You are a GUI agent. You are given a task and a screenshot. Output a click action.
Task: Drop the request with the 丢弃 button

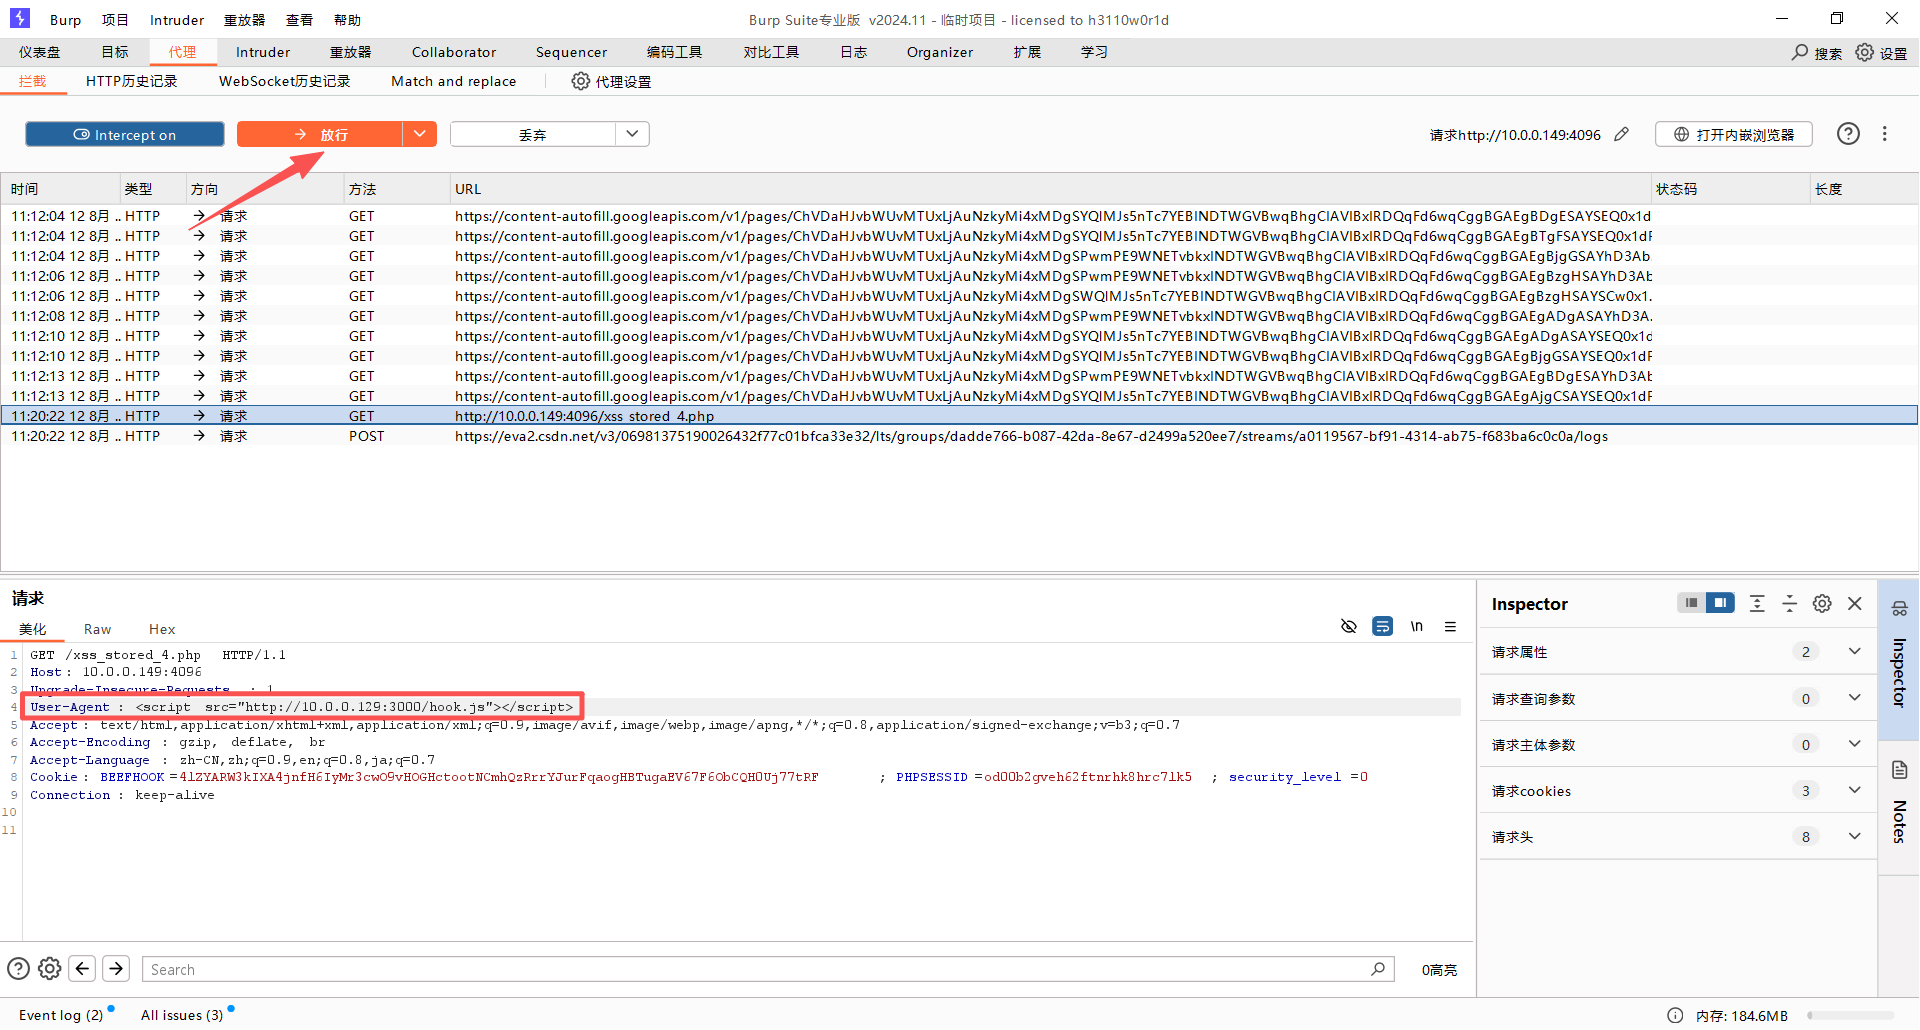(532, 135)
